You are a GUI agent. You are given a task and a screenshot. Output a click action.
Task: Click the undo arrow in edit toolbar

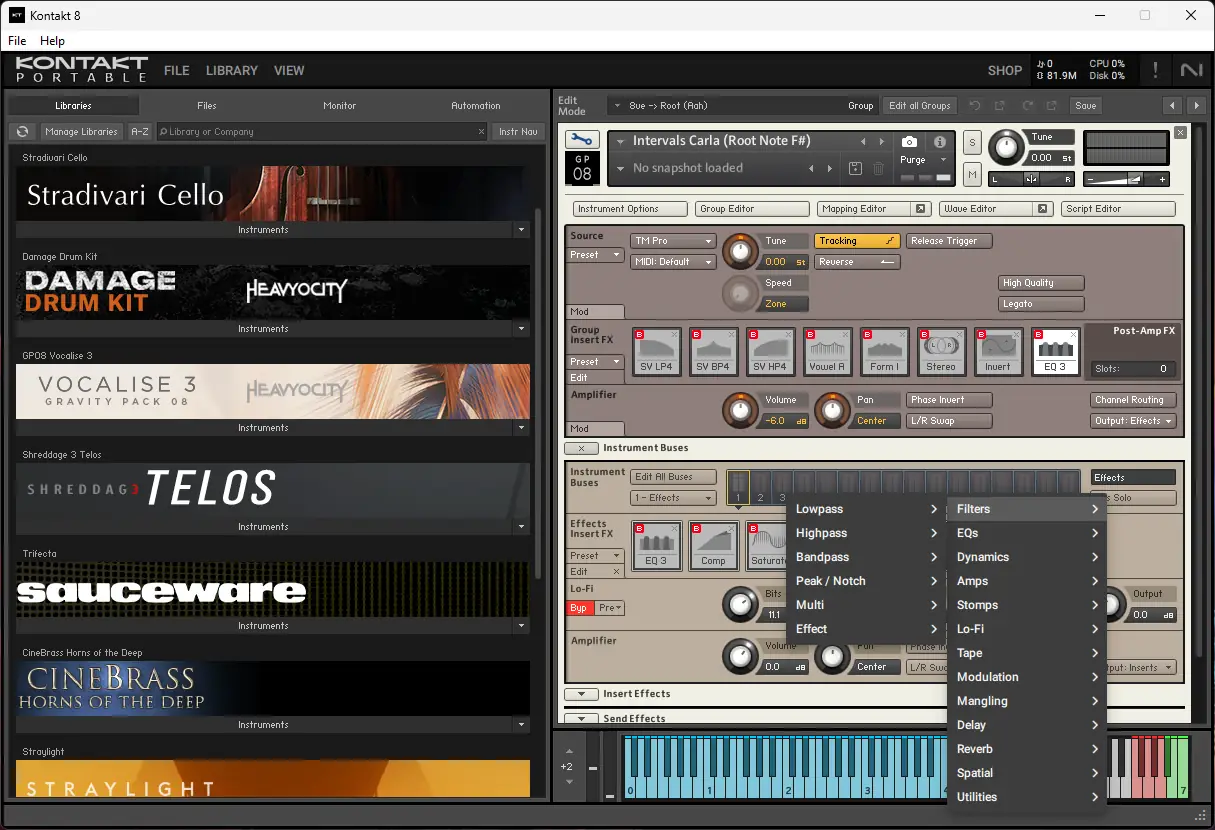[x=974, y=105]
